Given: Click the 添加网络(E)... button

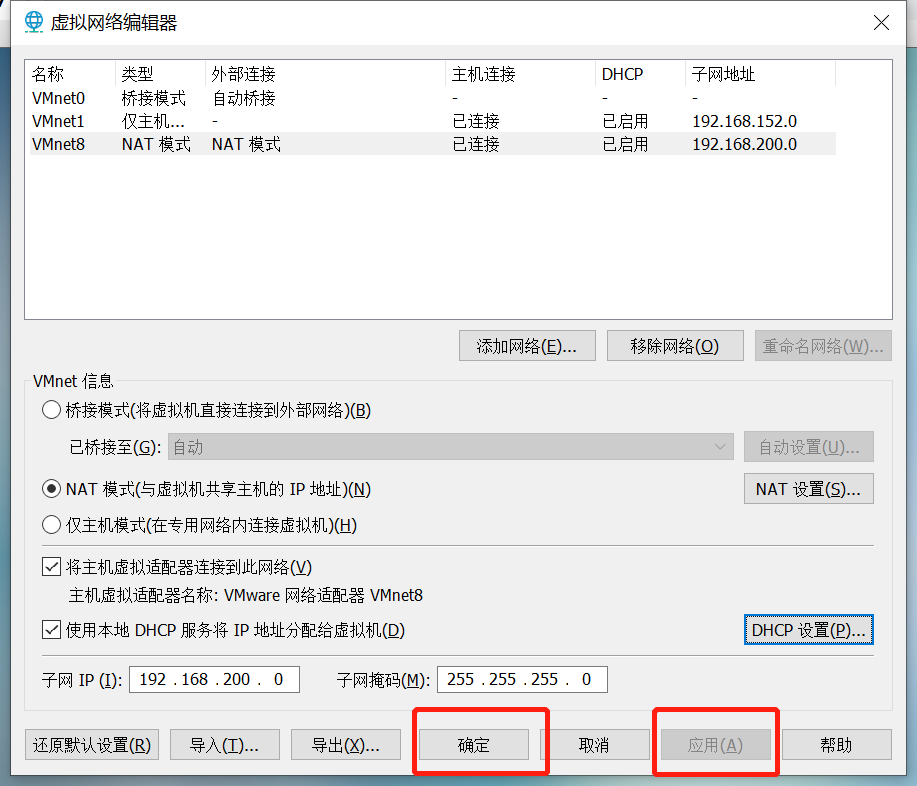Looking at the screenshot, I should click(x=527, y=346).
